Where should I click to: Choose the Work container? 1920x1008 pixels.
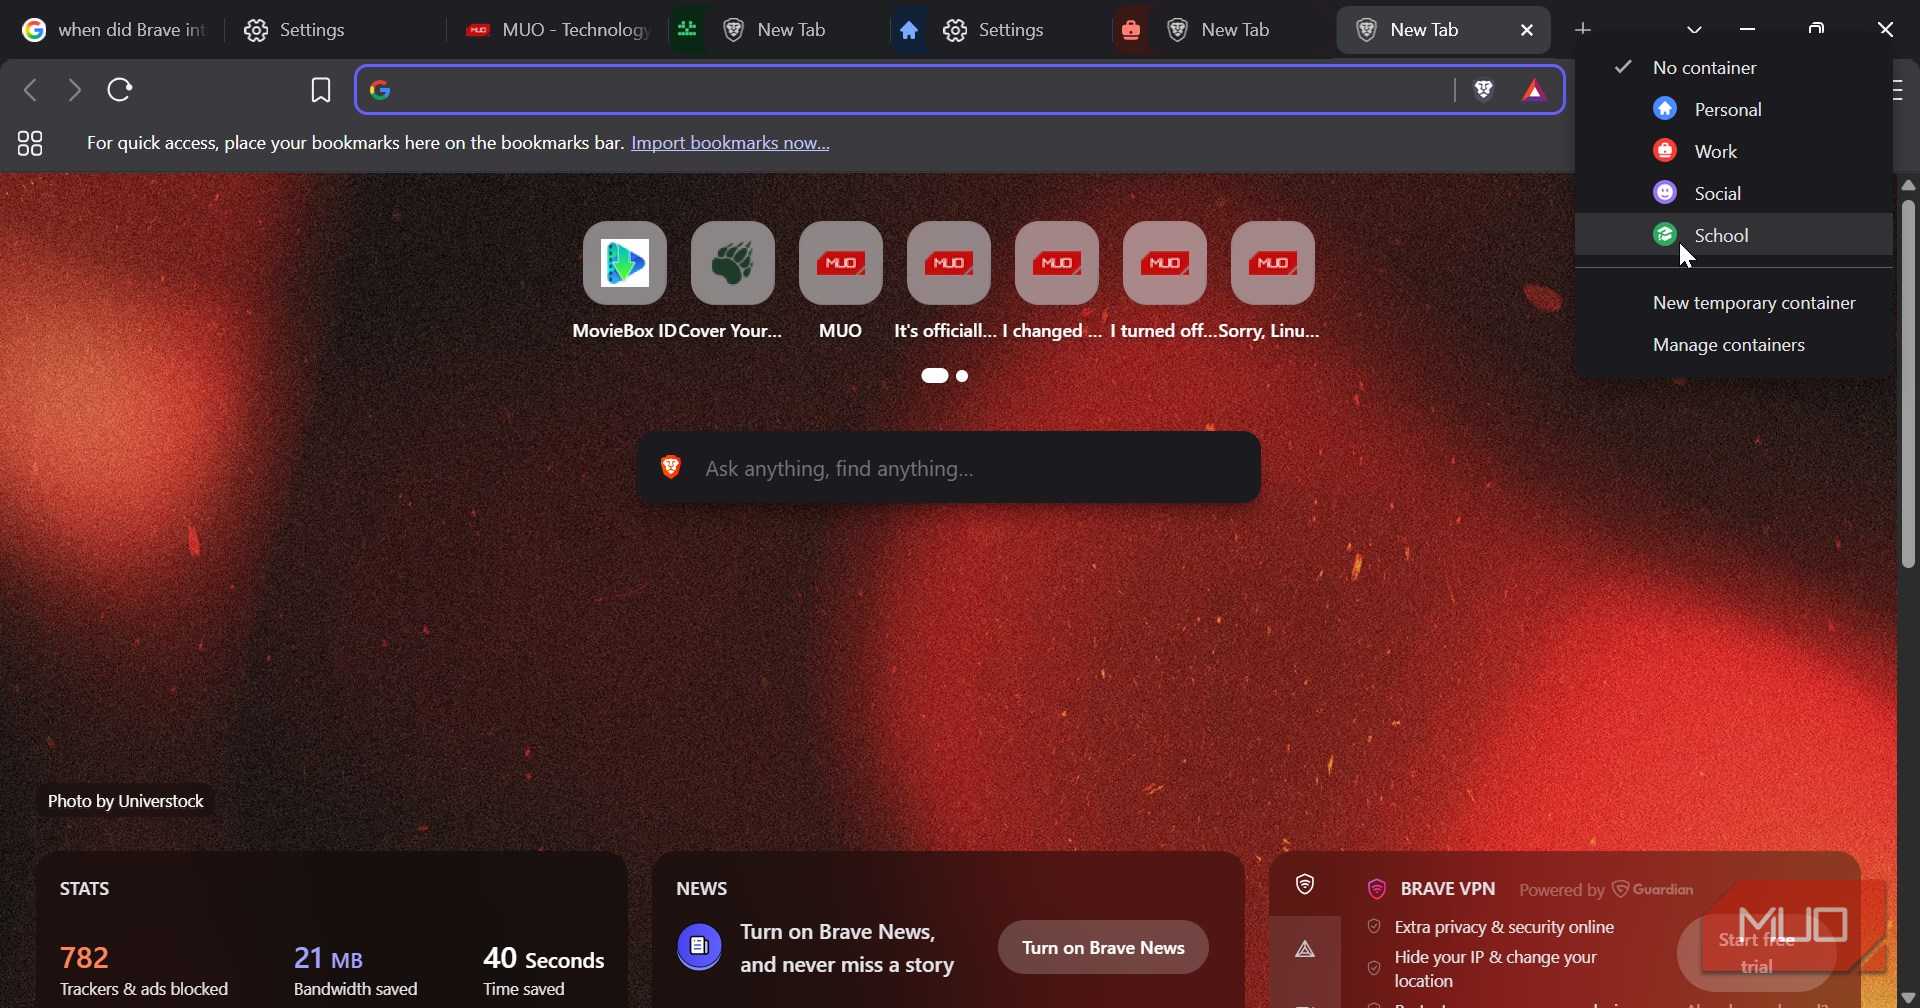coord(1735,151)
